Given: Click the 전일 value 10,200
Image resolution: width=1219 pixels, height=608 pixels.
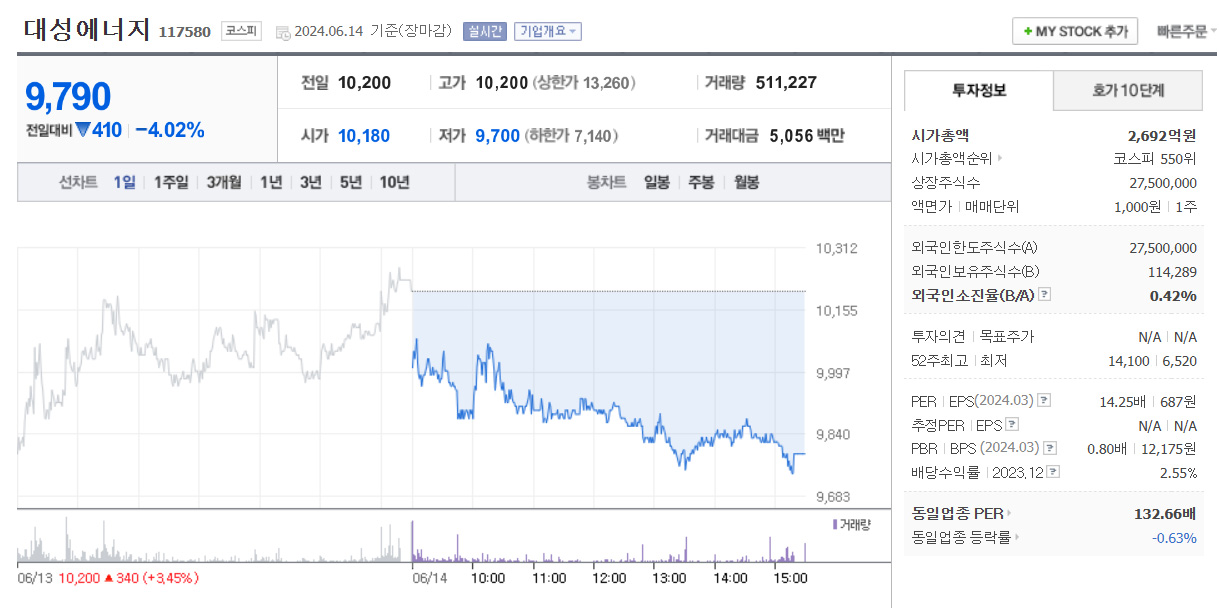Looking at the screenshot, I should (365, 83).
